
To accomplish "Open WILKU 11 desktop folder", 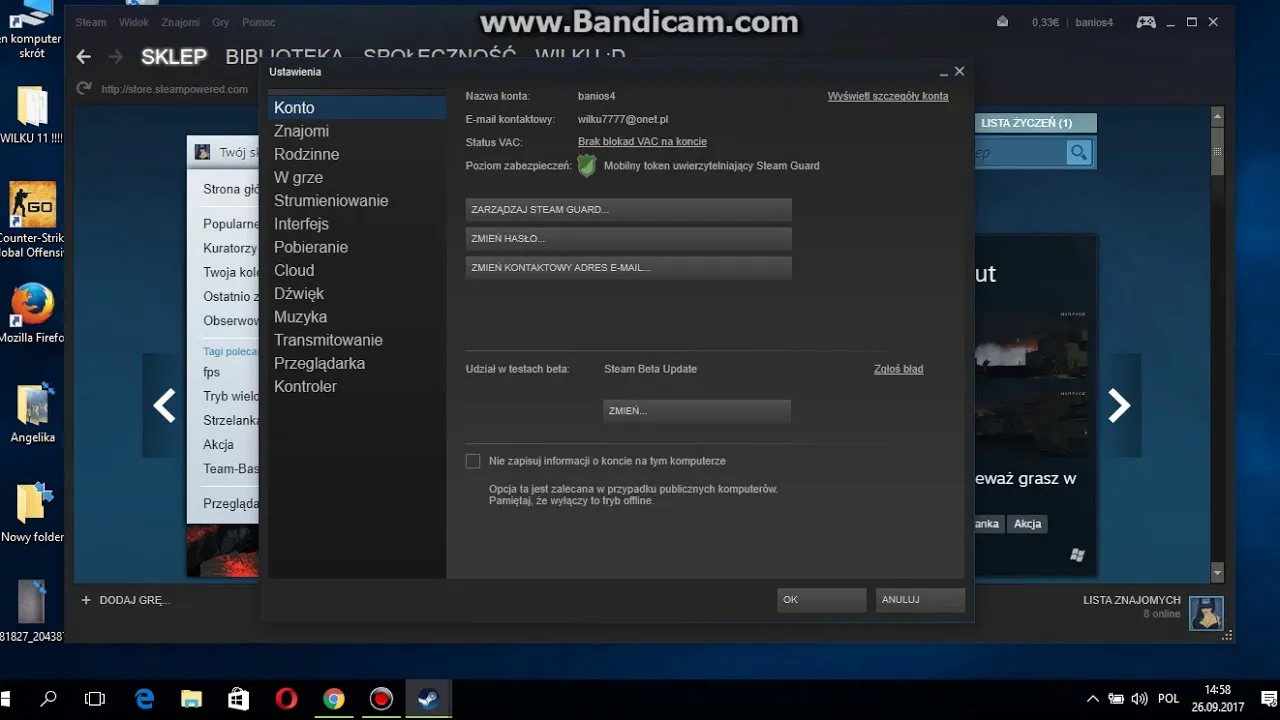I will pos(32,115).
